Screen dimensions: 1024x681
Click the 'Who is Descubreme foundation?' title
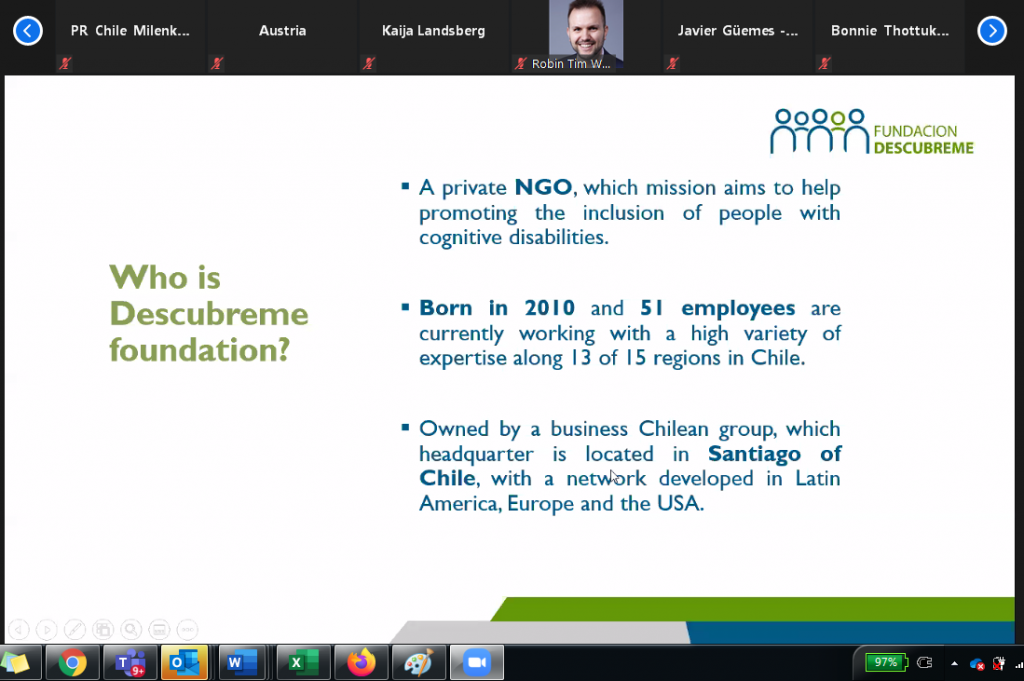point(208,313)
